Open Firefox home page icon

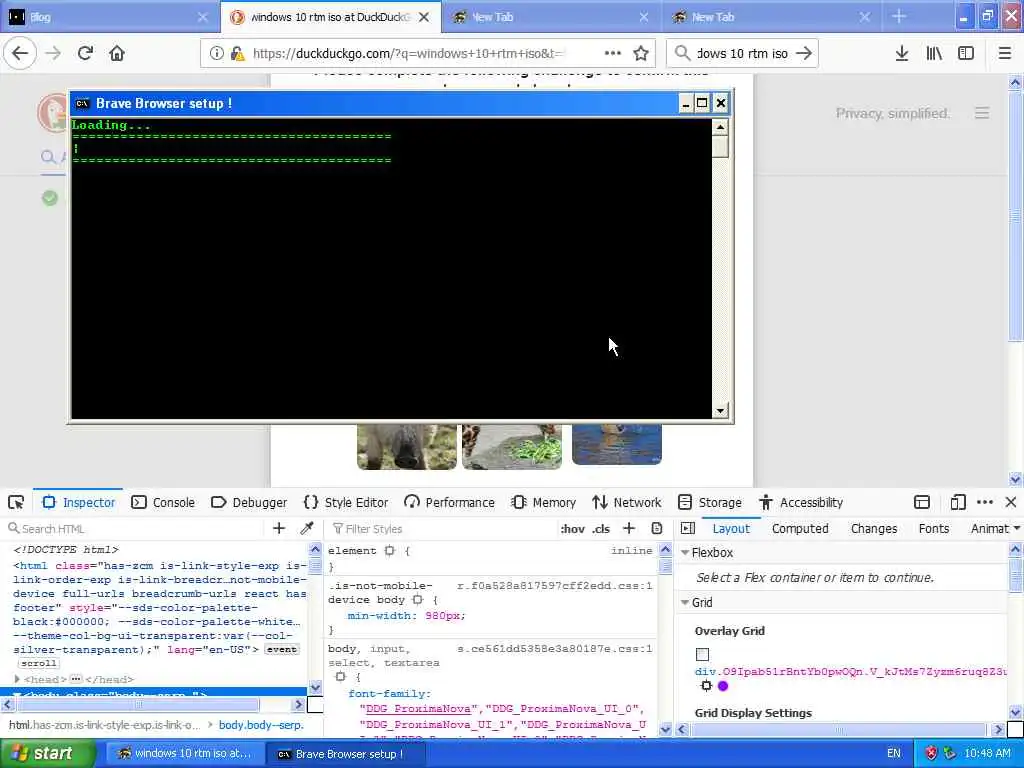click(117, 54)
